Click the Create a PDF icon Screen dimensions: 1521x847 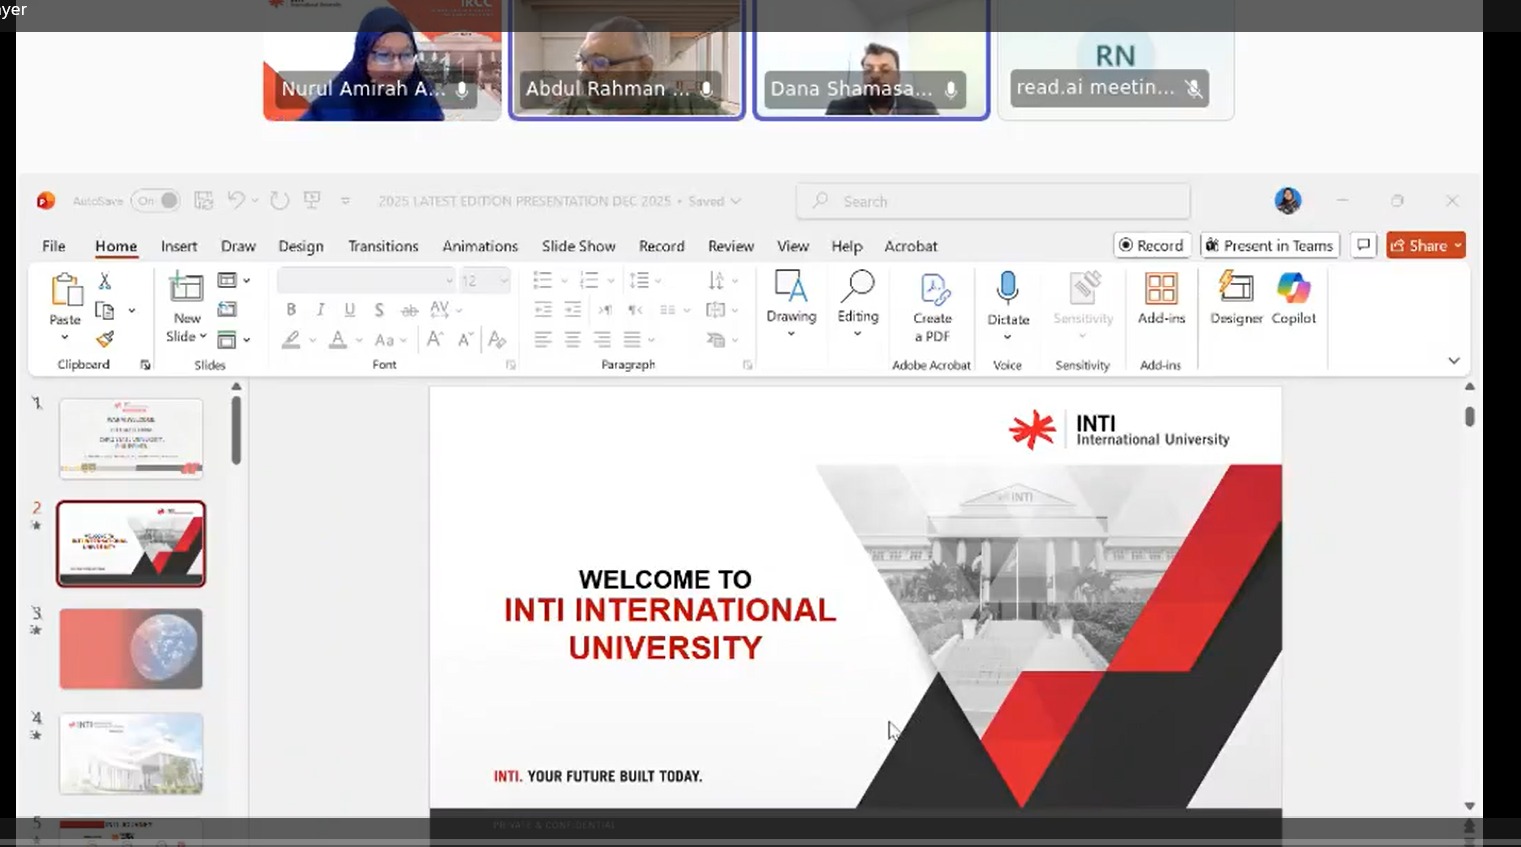point(932,291)
